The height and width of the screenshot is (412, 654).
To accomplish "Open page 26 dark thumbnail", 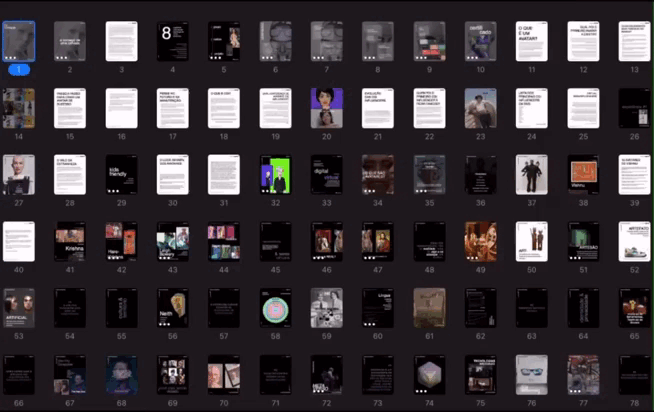I will click(634, 108).
